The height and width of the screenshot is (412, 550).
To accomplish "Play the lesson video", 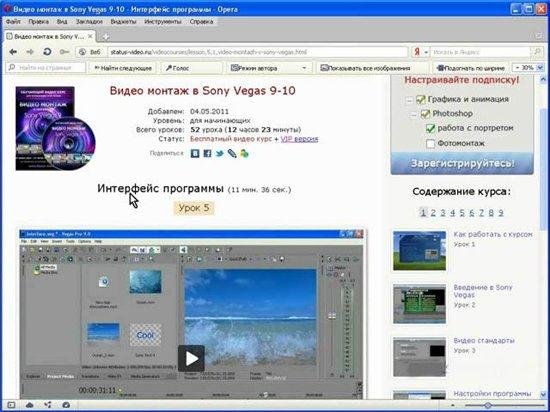I will tap(191, 358).
